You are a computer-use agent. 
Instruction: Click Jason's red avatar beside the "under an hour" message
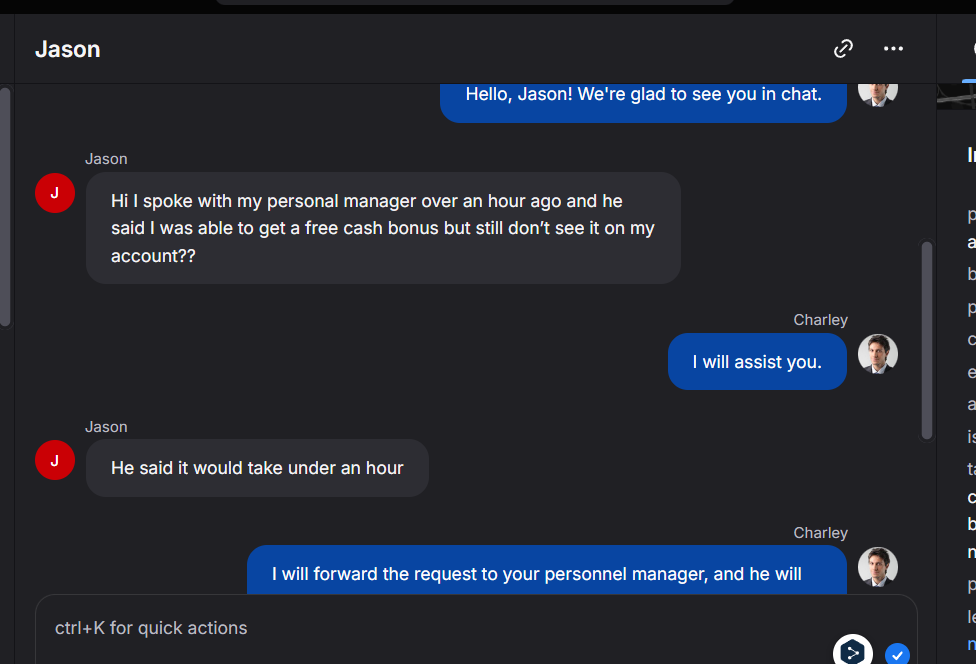(55, 460)
